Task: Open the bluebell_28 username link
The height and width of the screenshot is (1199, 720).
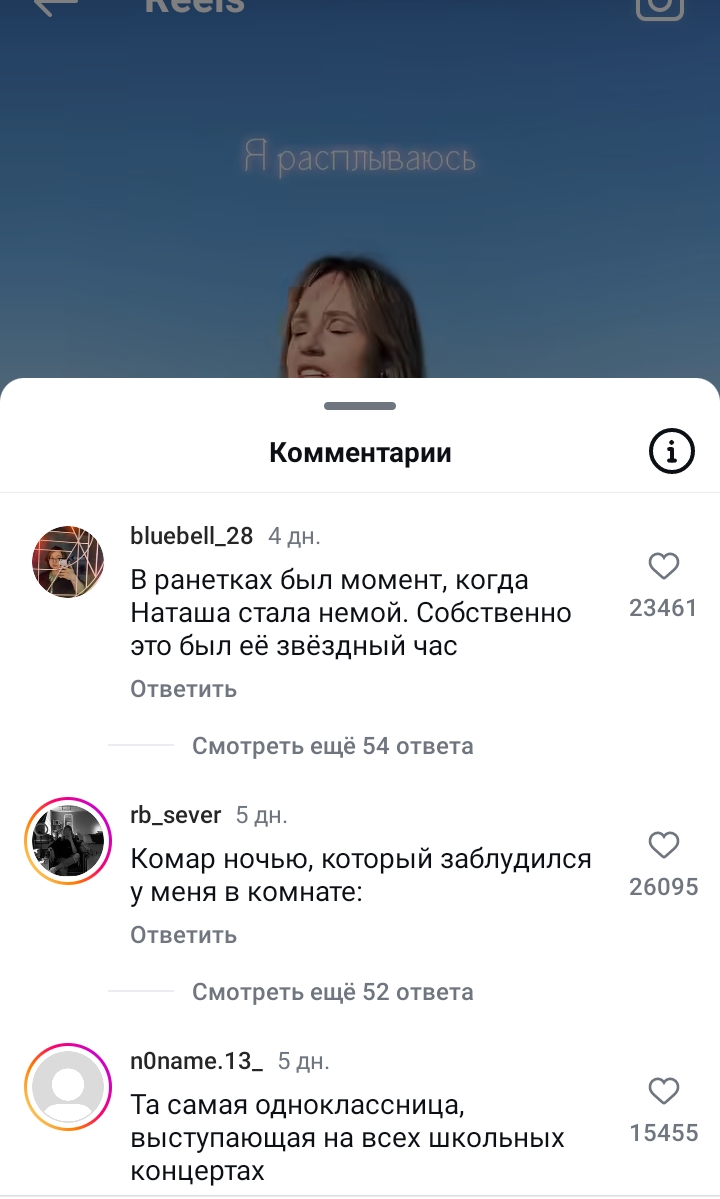Action: pos(191,536)
